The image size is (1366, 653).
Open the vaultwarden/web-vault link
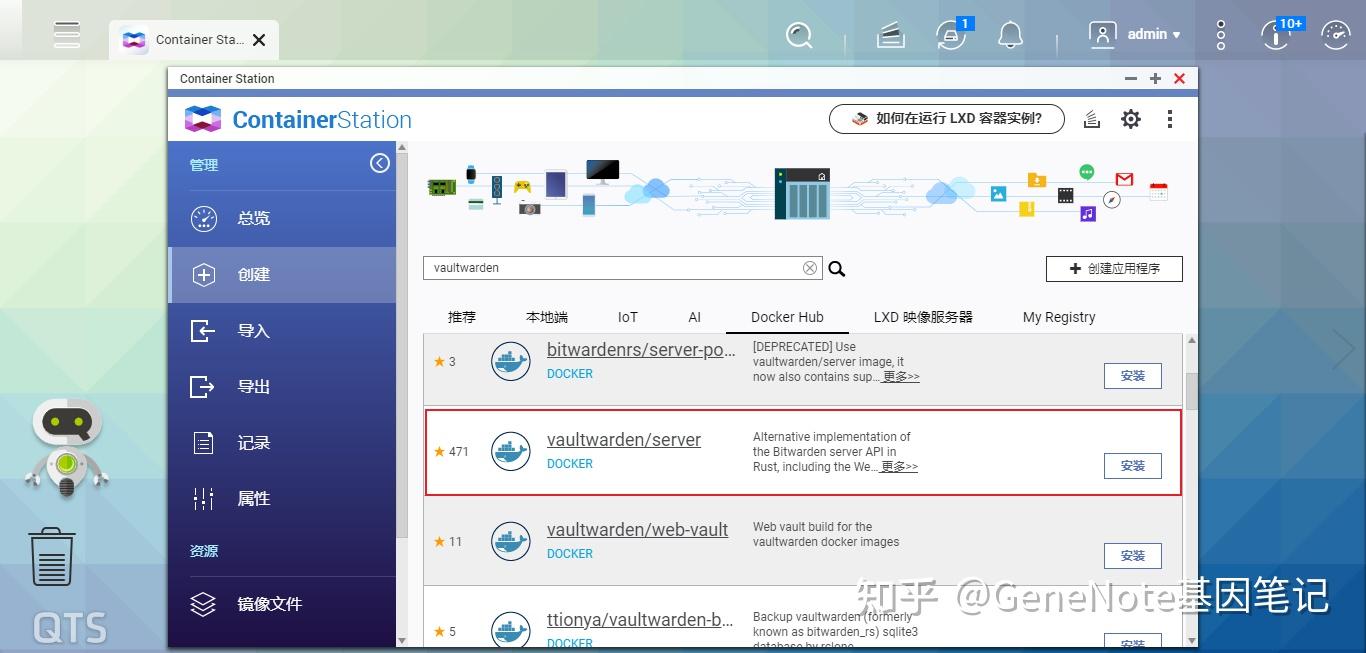pyautogui.click(x=637, y=530)
